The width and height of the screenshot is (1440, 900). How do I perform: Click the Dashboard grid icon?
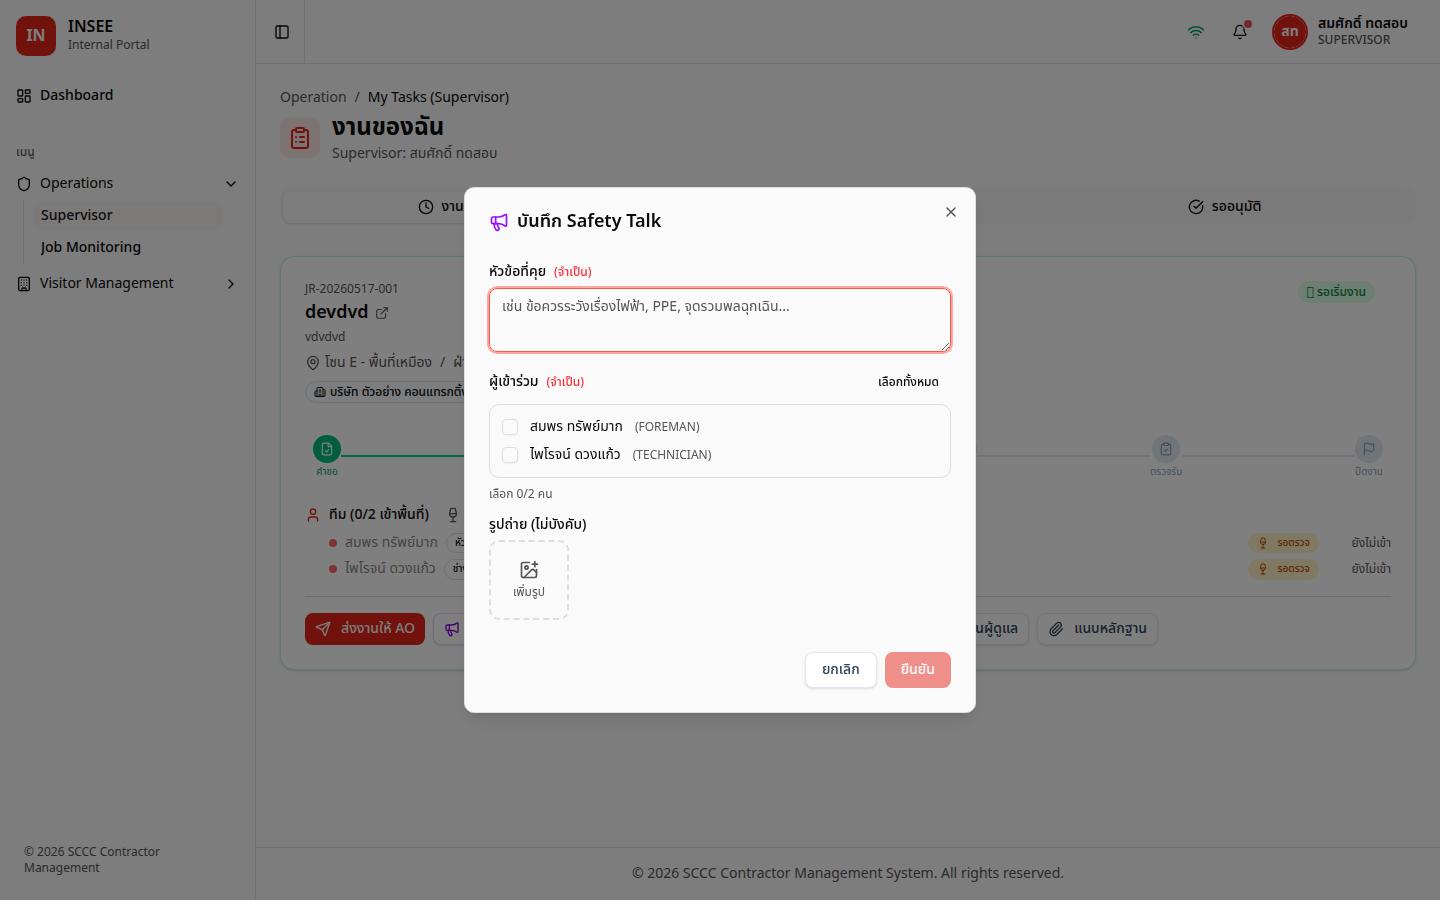(x=24, y=96)
